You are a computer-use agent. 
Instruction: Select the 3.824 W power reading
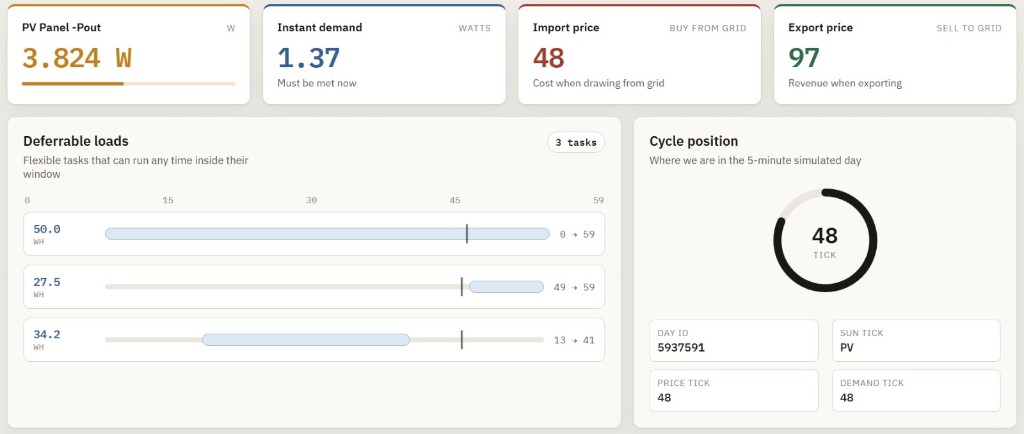77,58
